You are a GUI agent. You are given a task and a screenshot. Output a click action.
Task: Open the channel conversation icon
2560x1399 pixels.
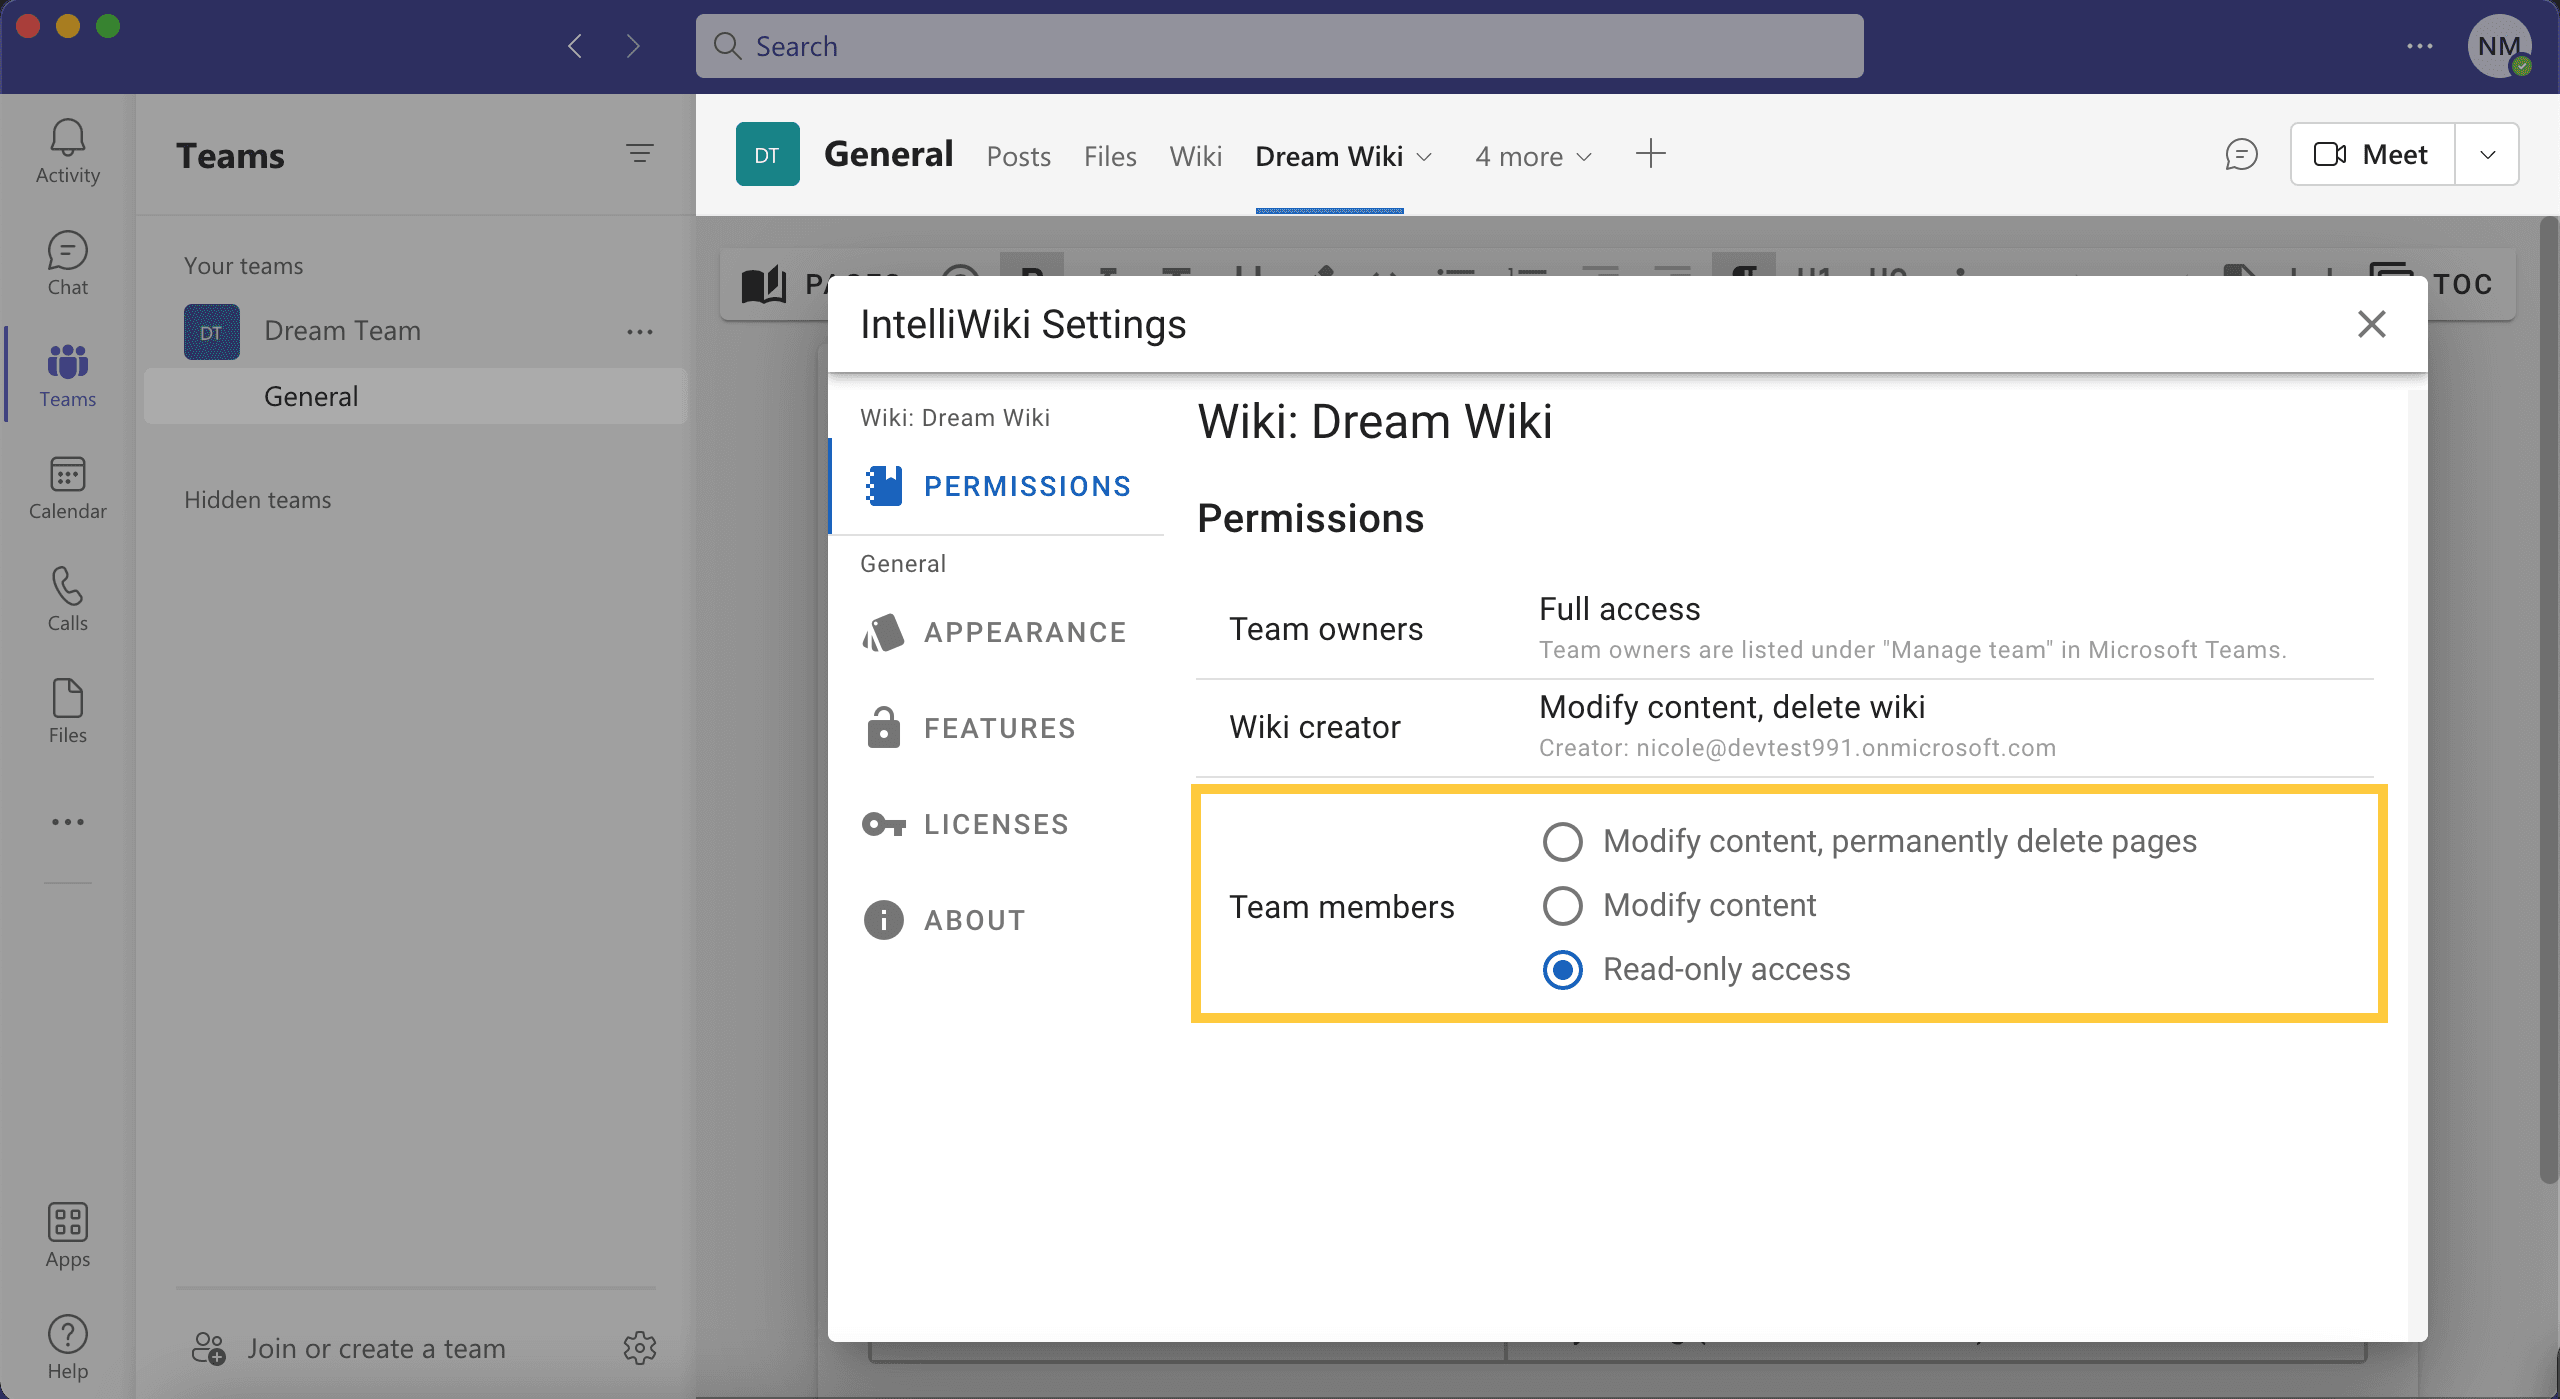pos(2241,154)
